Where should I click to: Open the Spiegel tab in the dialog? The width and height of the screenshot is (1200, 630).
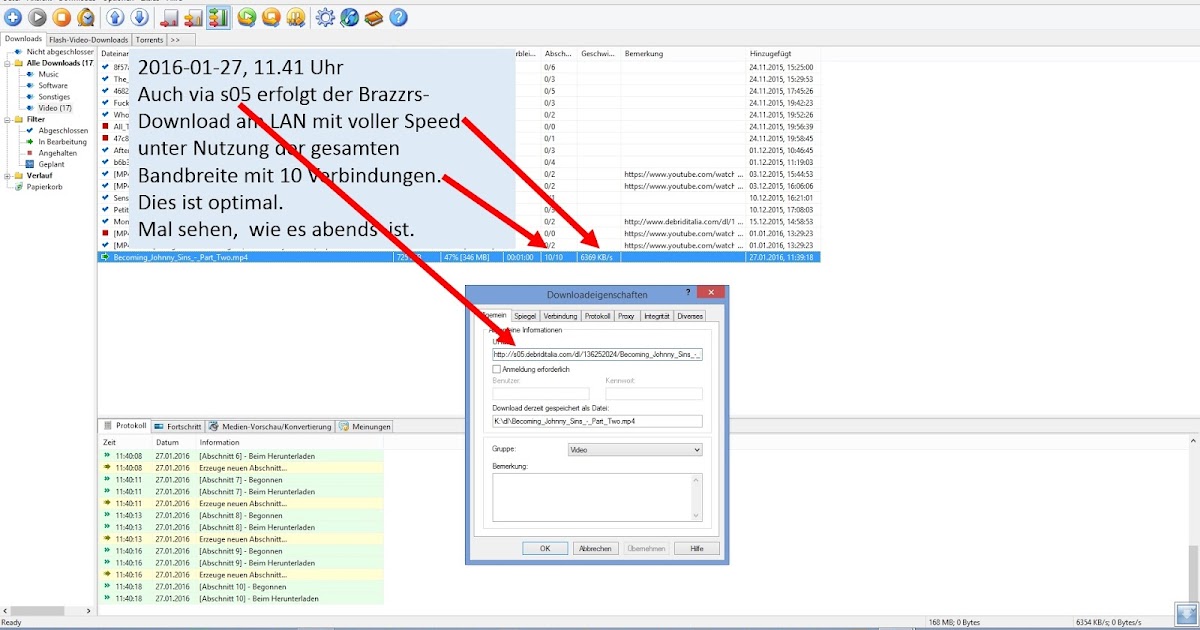tap(525, 316)
